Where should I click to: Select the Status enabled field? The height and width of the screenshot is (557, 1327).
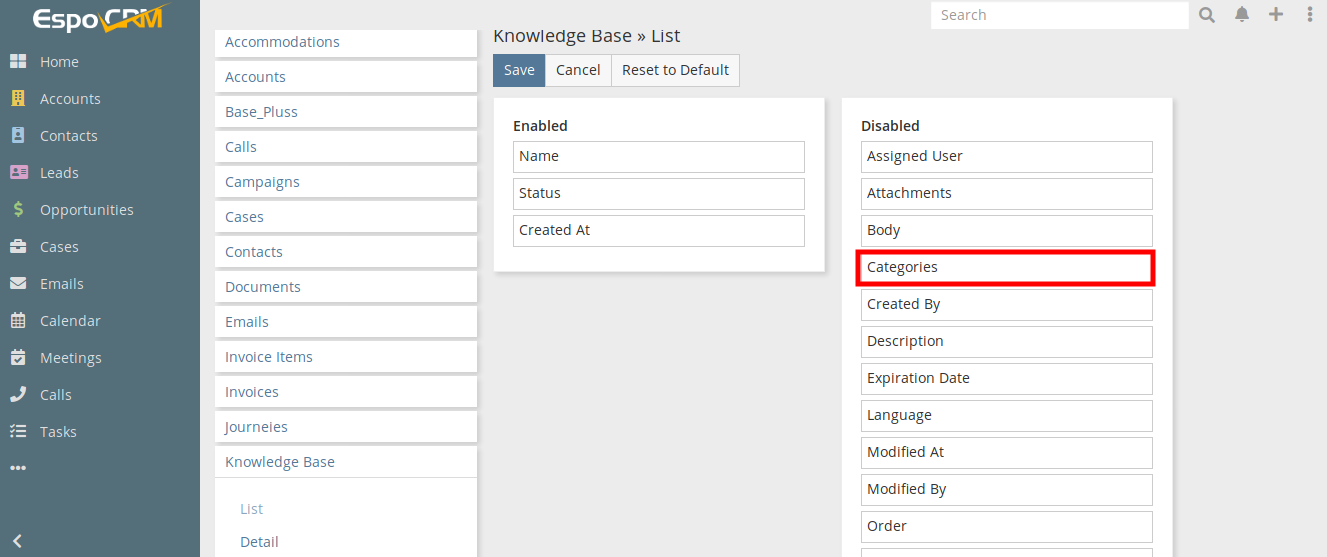[658, 193]
